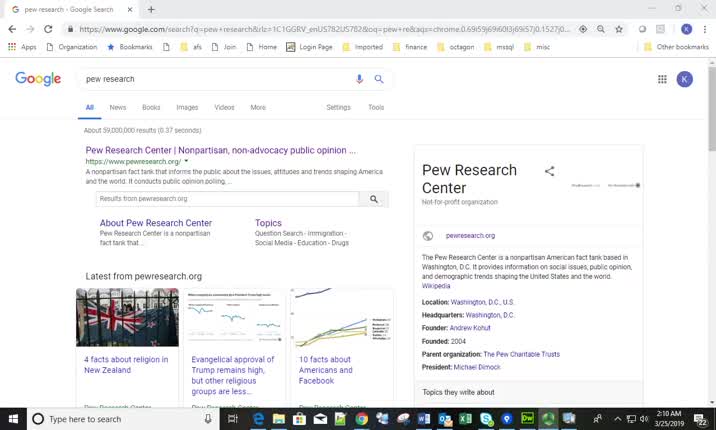Screen dimensions: 716x430
Task: Click the Chrome address bar URL
Action: (324, 29)
